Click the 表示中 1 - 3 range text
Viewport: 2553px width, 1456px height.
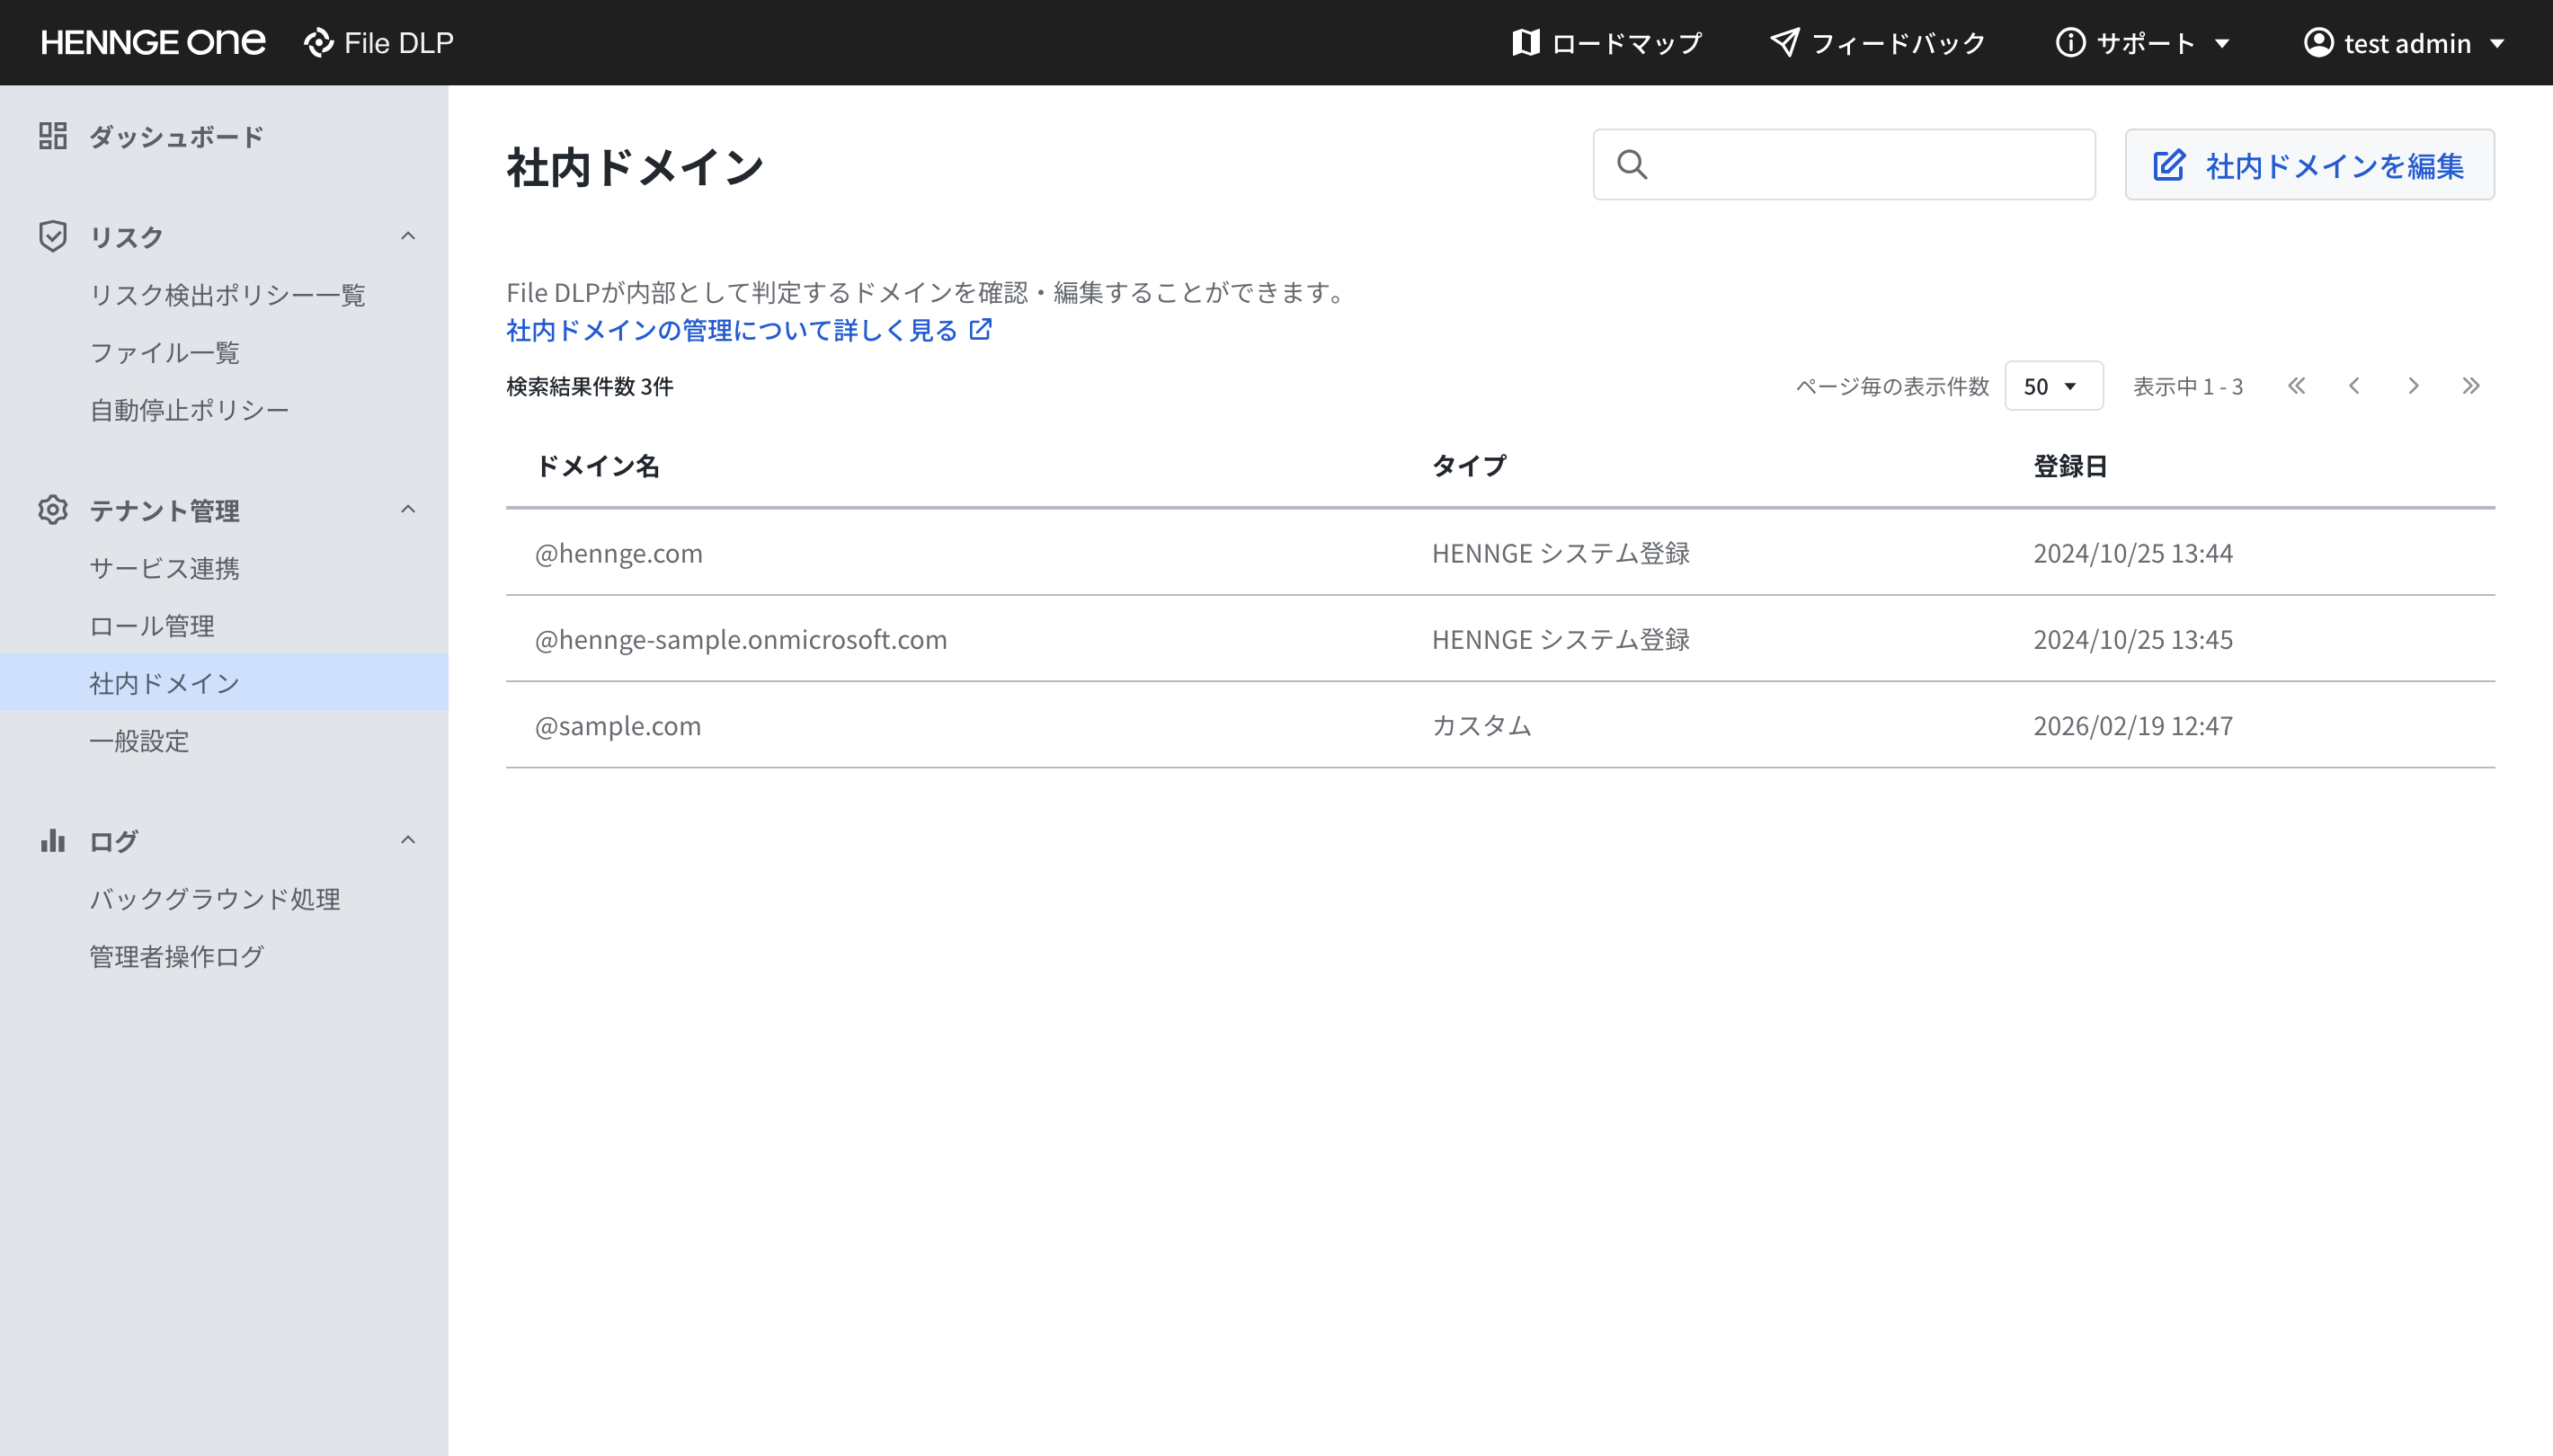2188,386
